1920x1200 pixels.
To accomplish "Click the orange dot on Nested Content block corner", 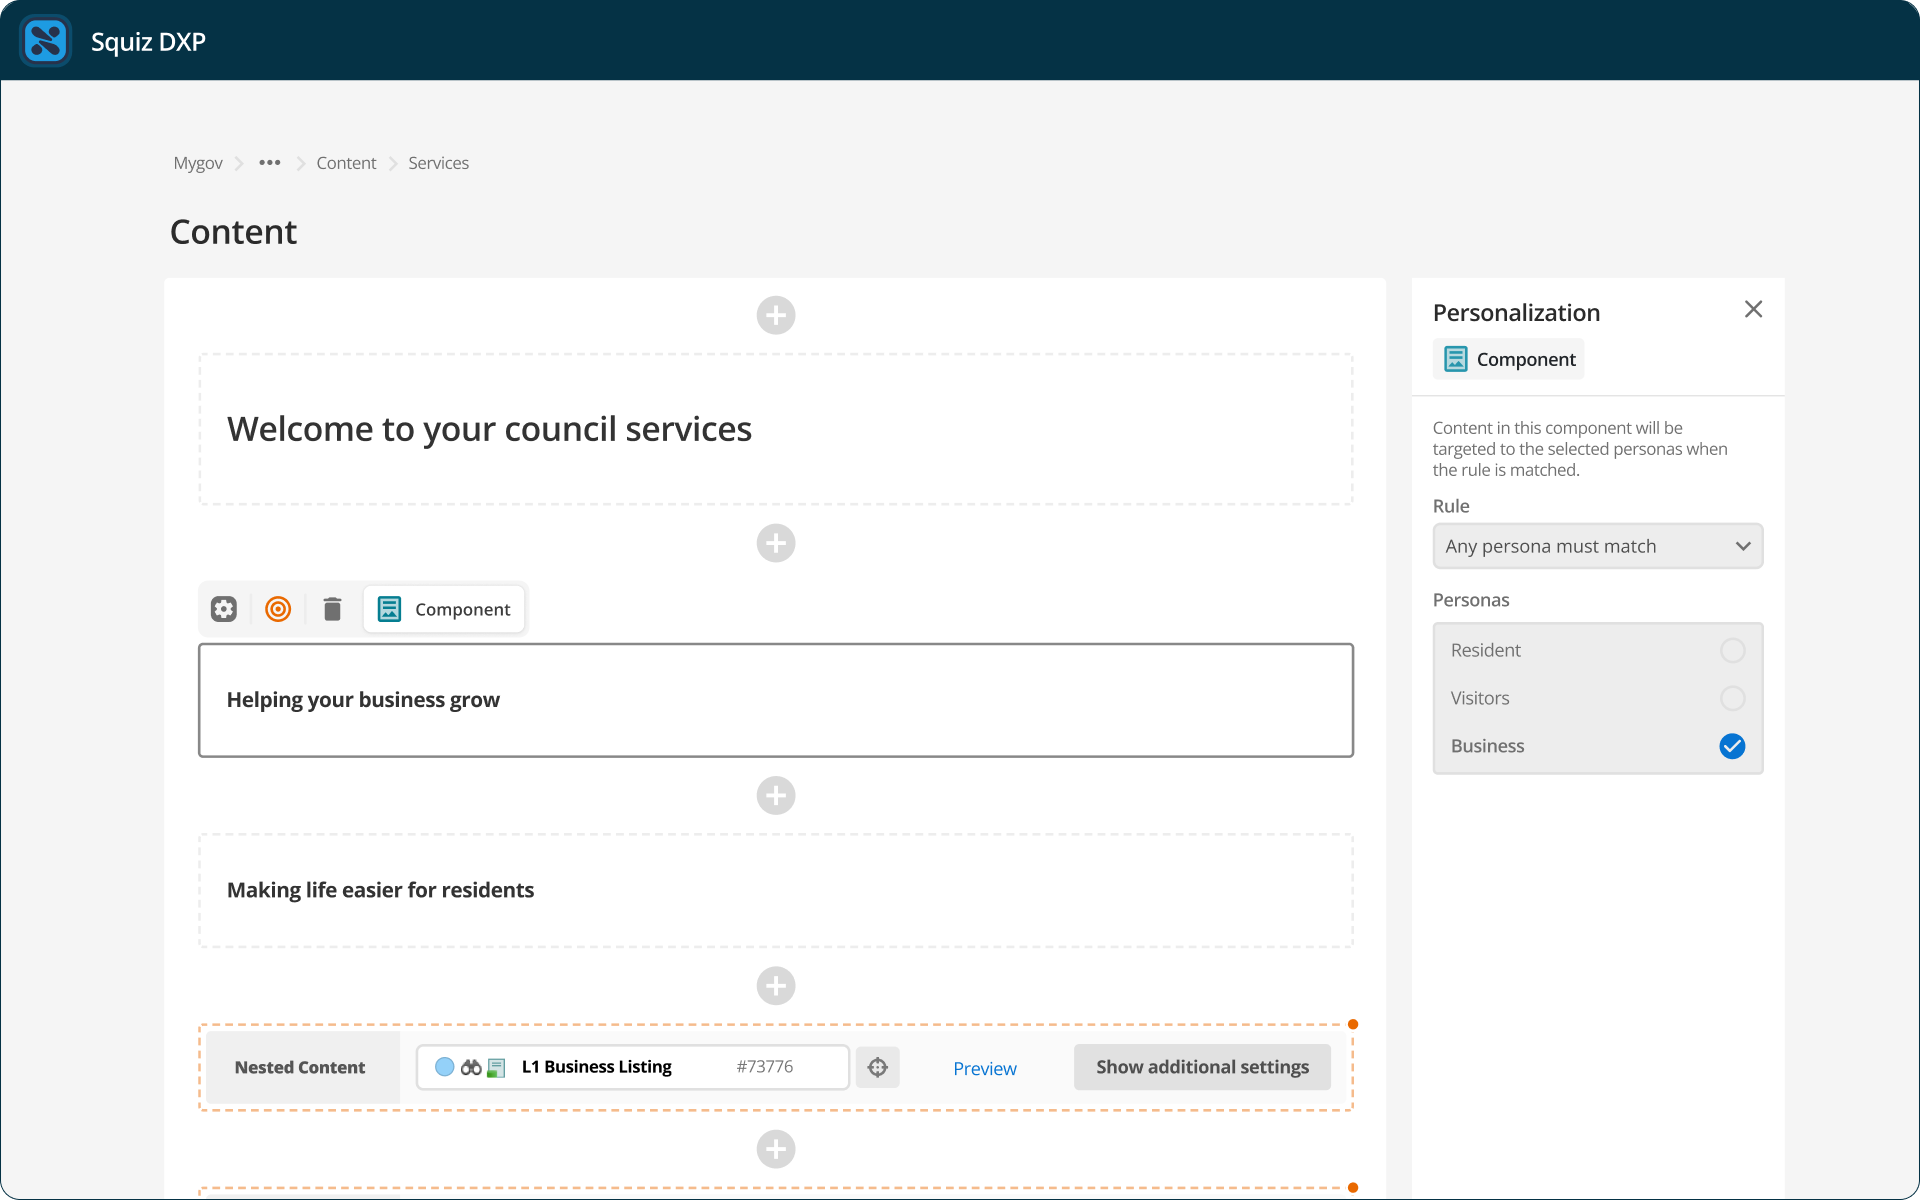I will (1353, 1024).
